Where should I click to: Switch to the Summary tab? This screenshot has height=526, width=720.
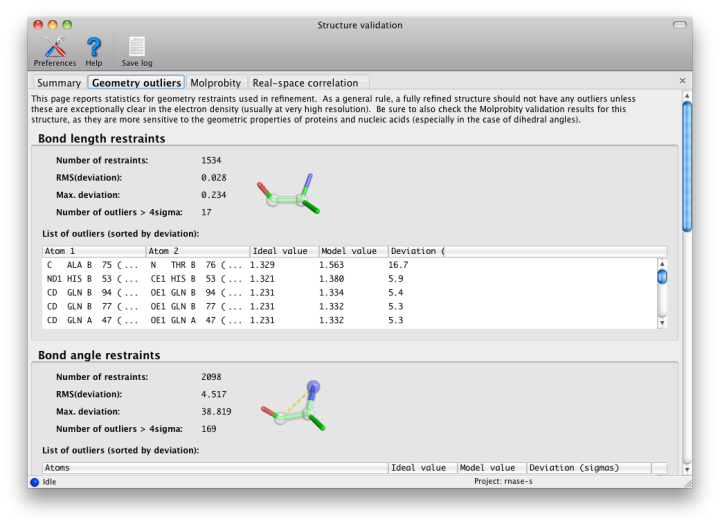(x=58, y=83)
